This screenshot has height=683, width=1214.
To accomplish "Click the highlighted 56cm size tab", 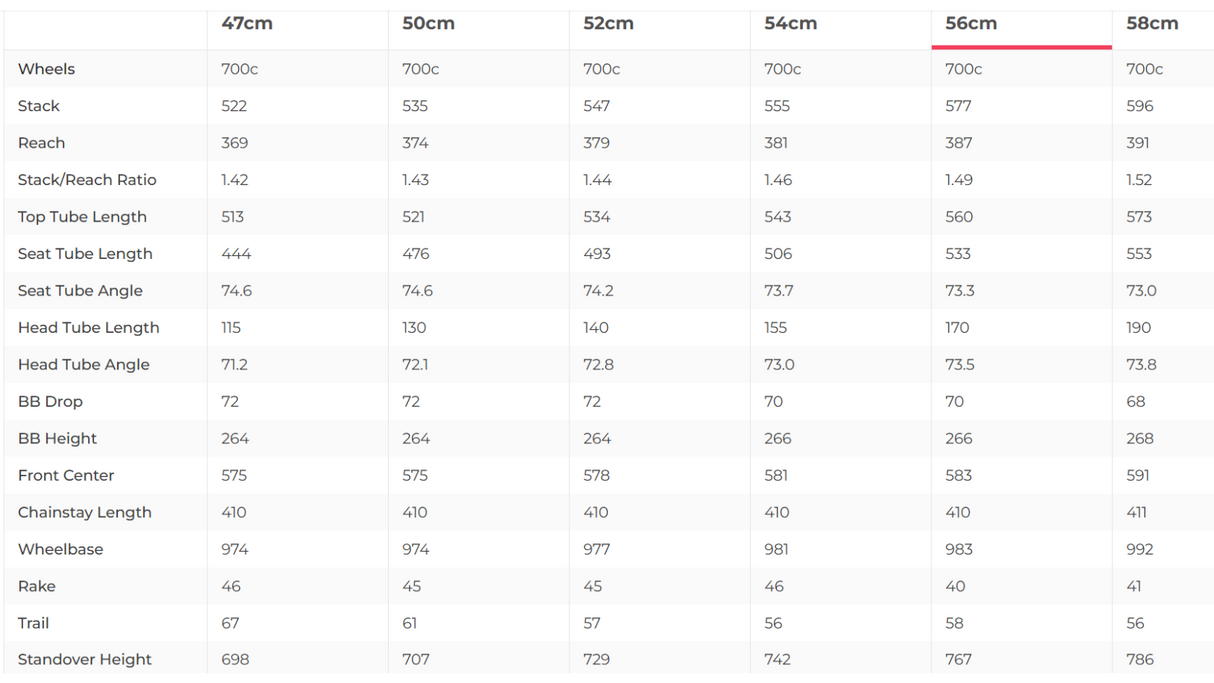I will [971, 24].
